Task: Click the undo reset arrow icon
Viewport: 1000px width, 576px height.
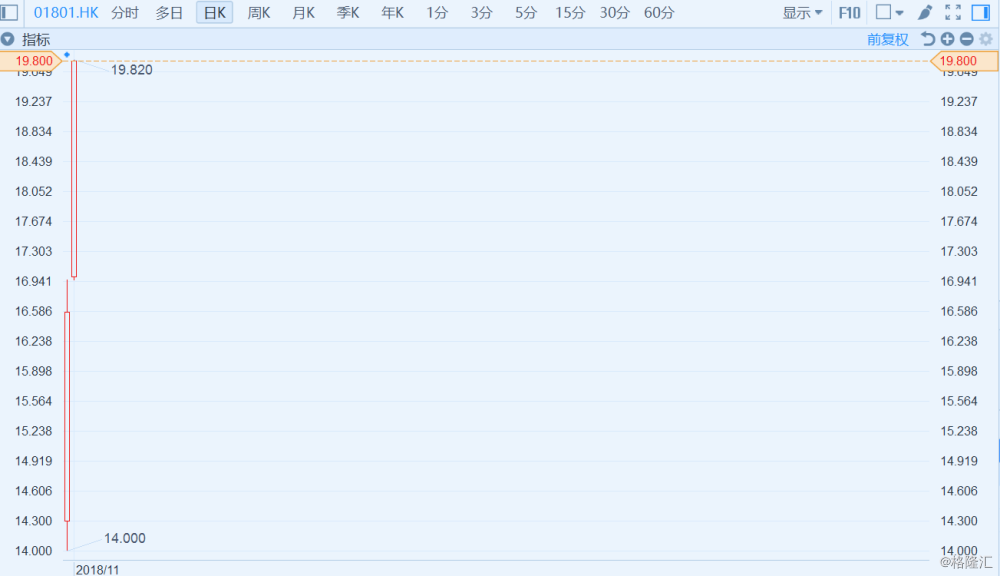Action: pos(928,40)
